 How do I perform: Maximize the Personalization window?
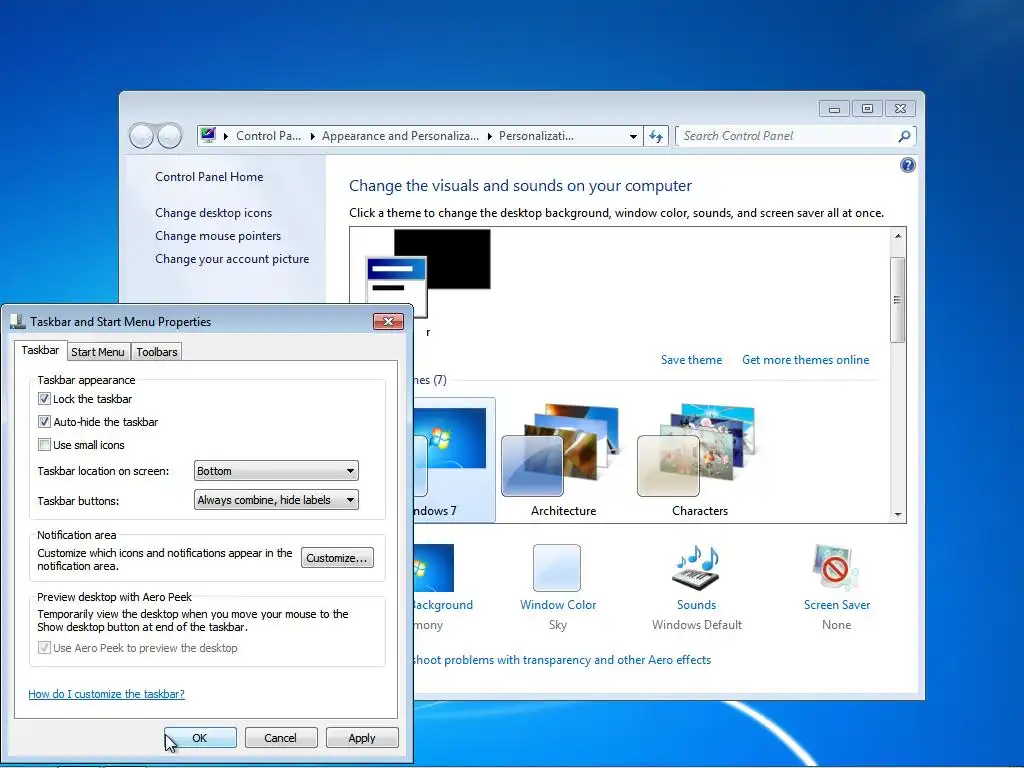click(867, 108)
